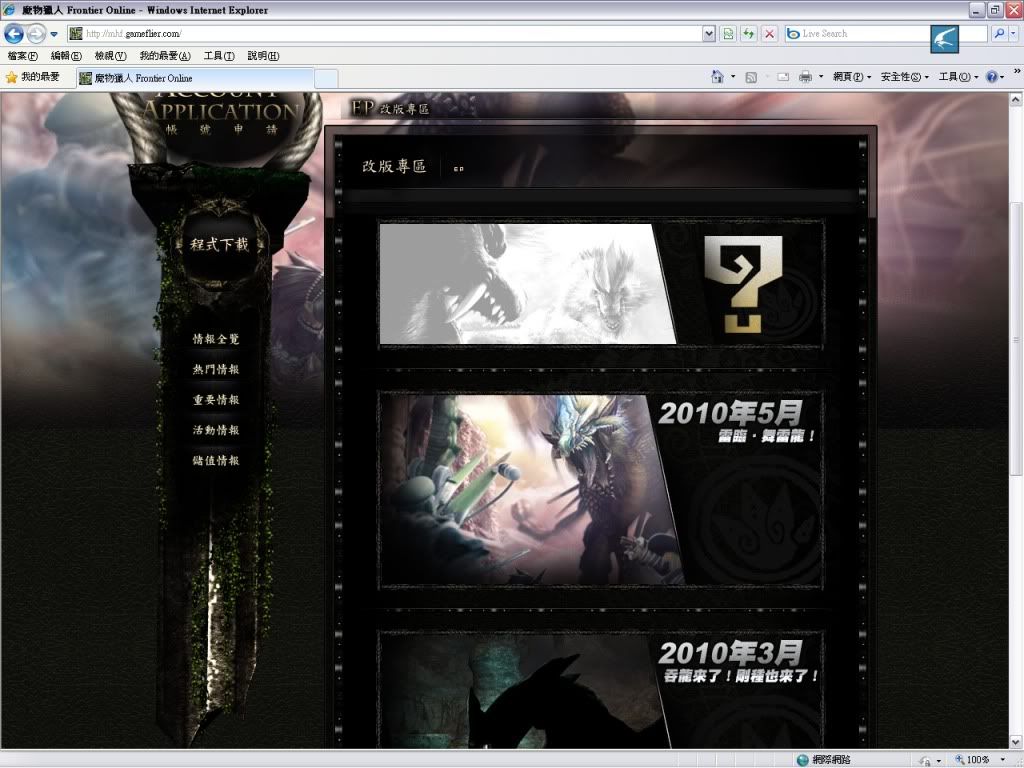Open the 網頁(P) command bar dropdown

point(852,77)
